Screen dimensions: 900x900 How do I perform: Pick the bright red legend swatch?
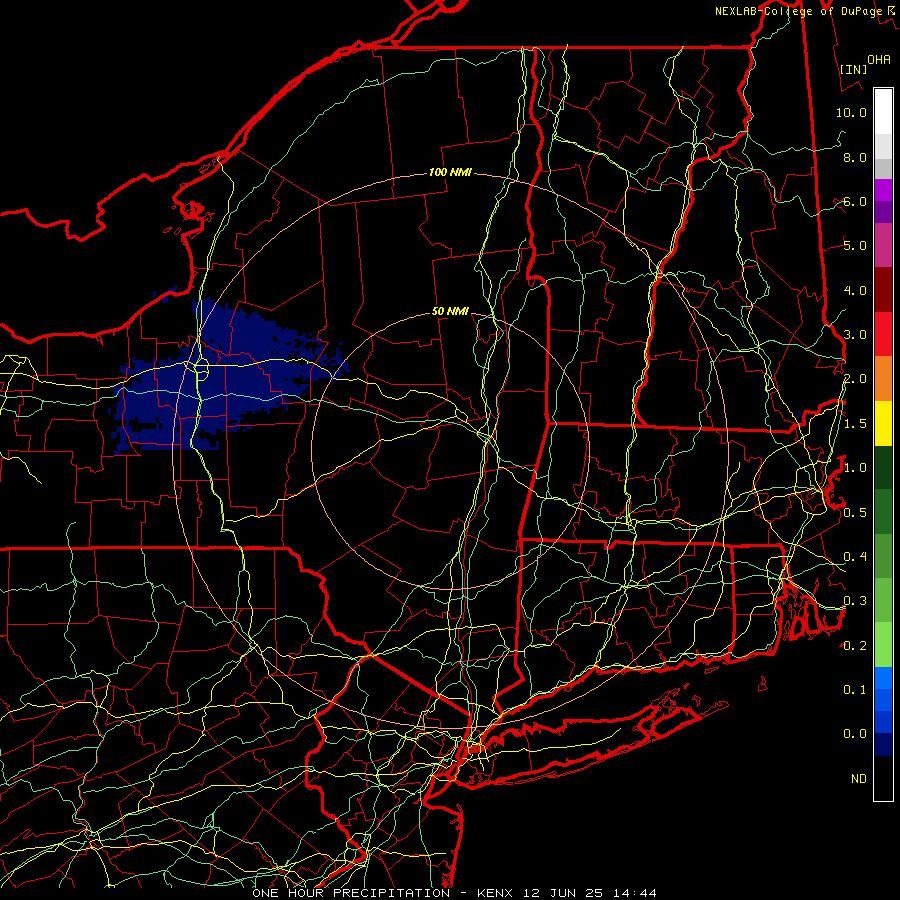point(883,335)
